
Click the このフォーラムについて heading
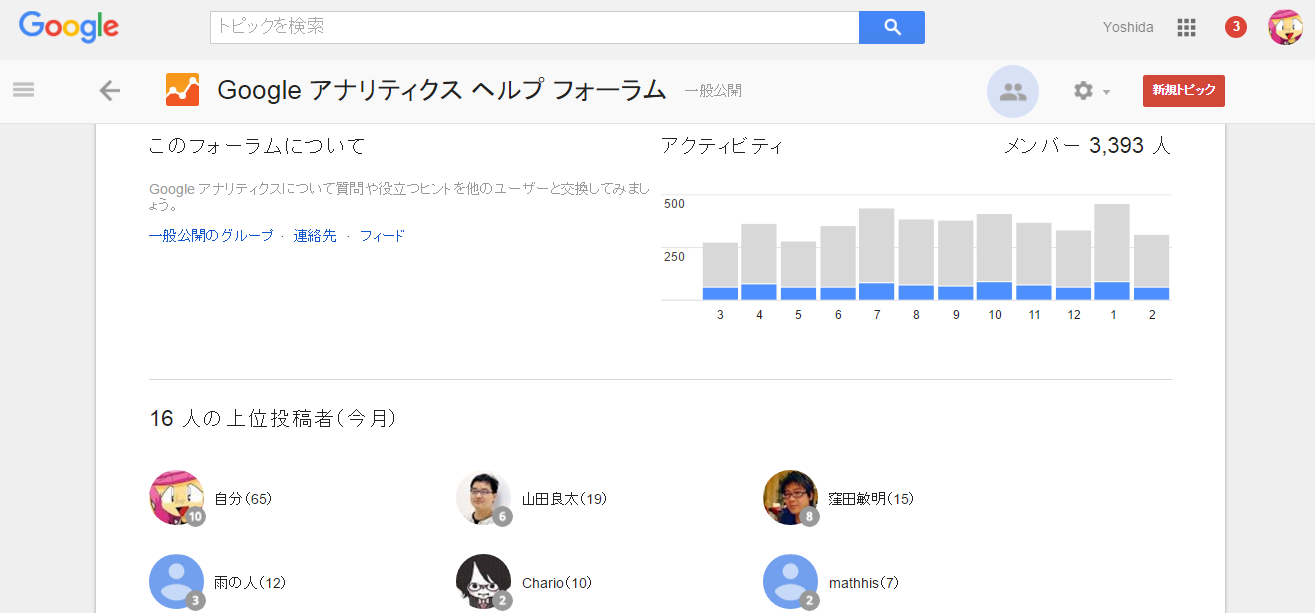[257, 147]
